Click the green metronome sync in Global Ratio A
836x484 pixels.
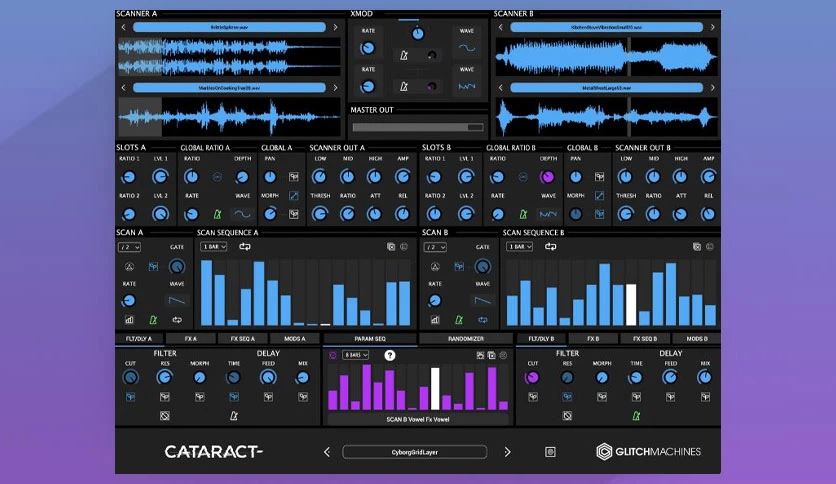217,214
